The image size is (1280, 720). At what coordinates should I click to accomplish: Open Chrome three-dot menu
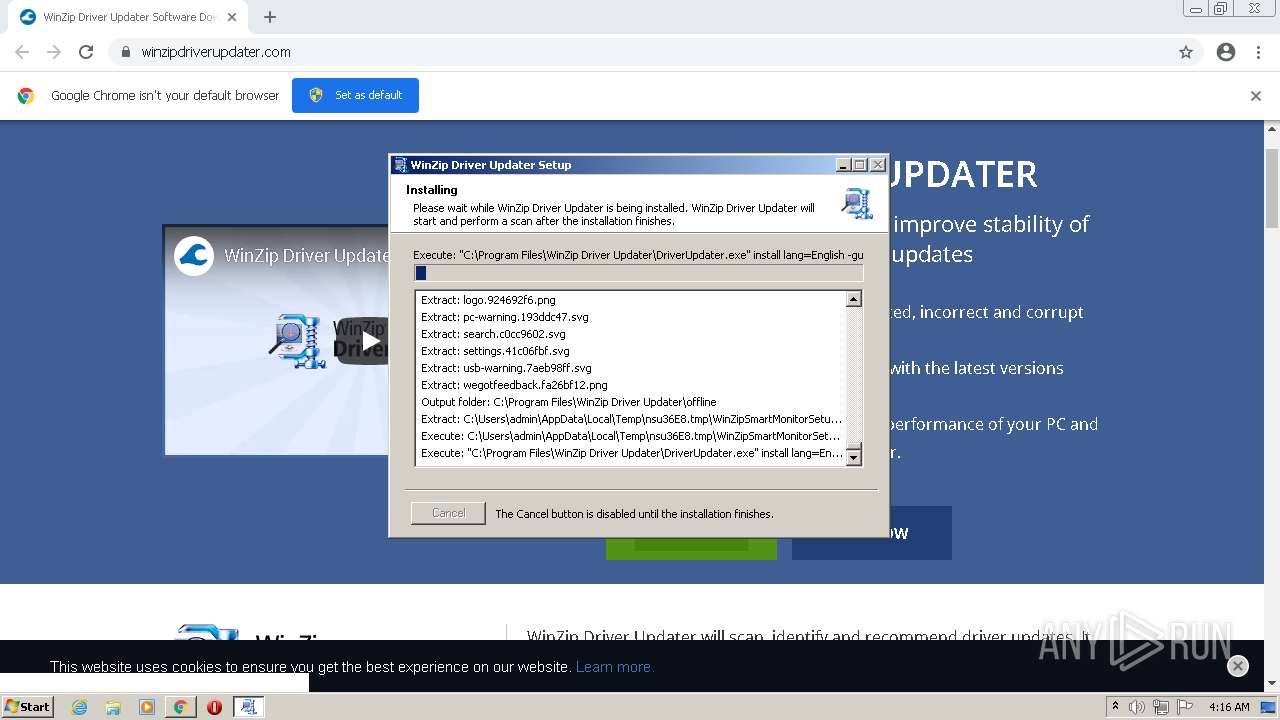(x=1258, y=52)
